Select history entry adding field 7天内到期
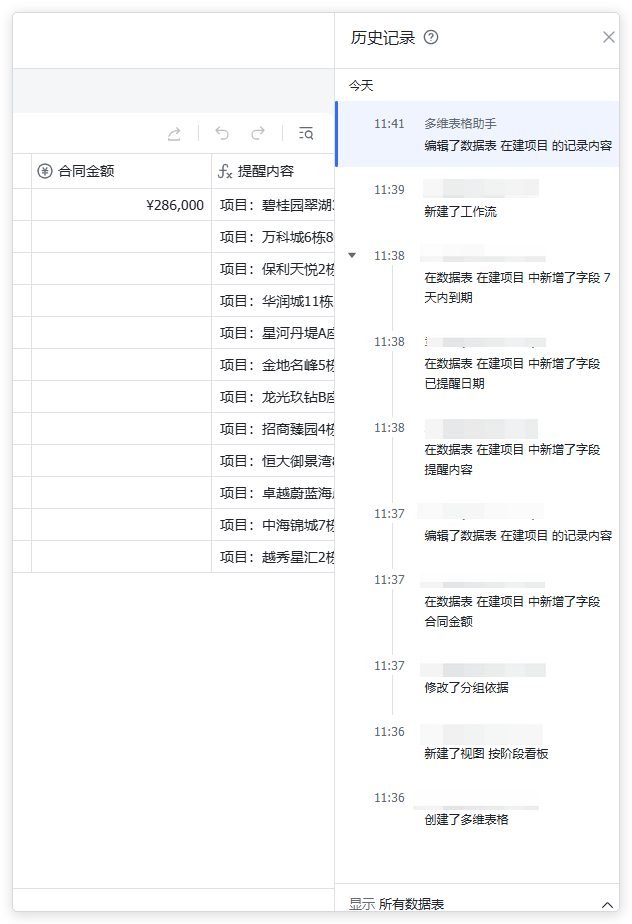Viewport: 632px width, 924px height. click(478, 277)
